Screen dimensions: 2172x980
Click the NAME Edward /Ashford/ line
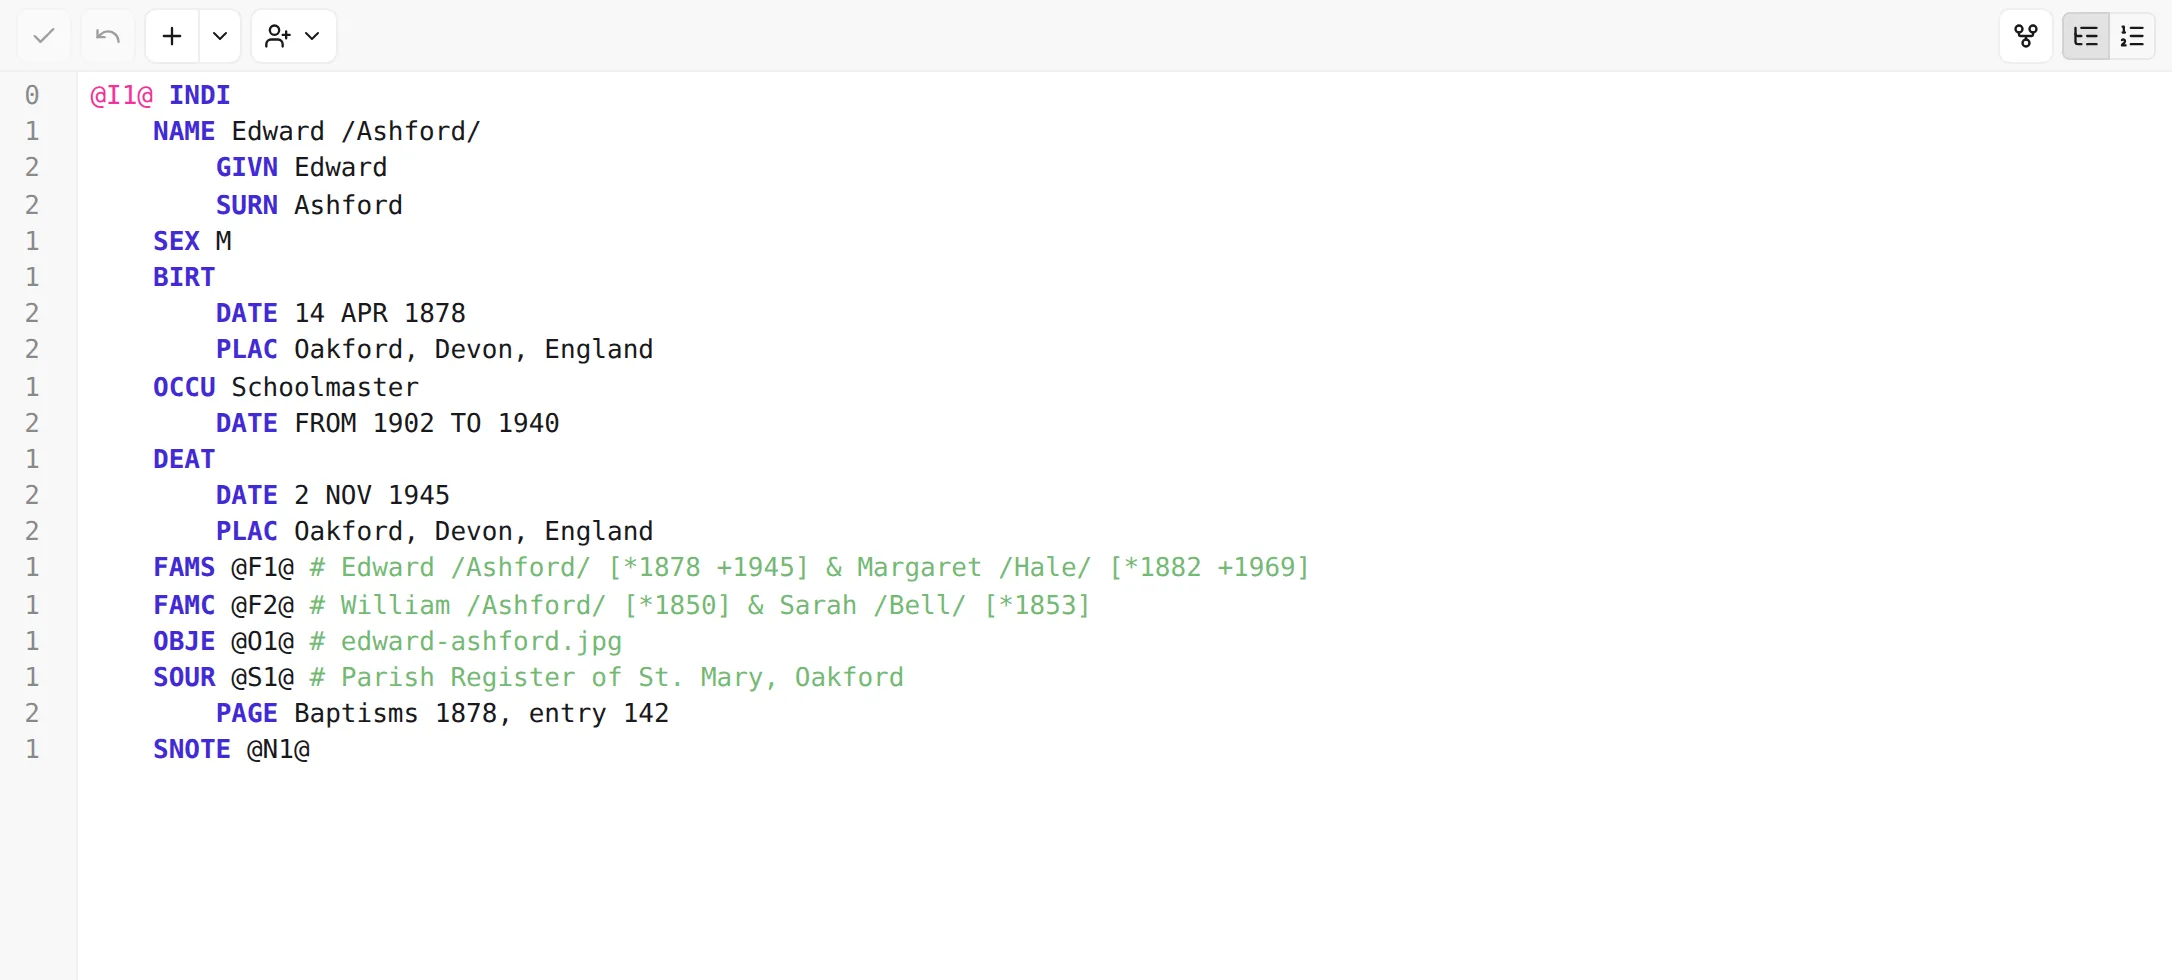pos(317,131)
